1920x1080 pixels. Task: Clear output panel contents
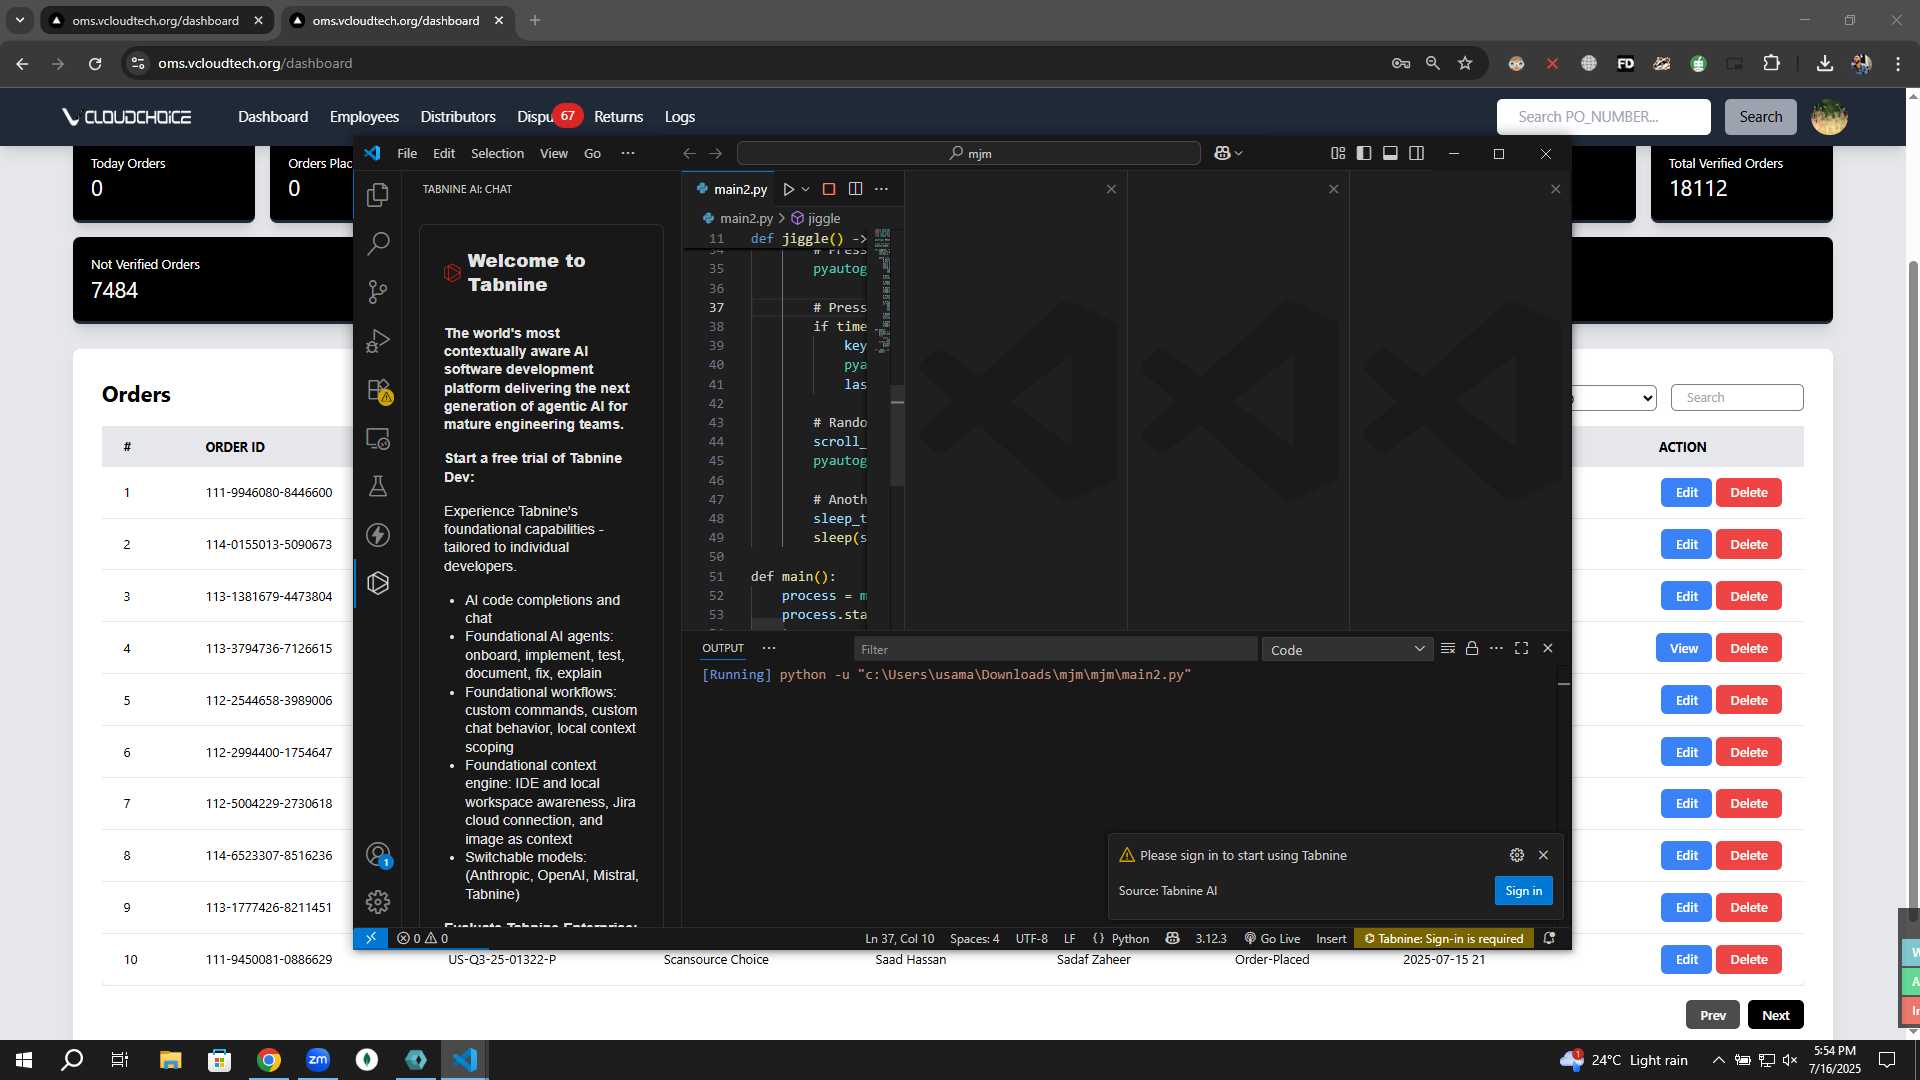click(1447, 649)
